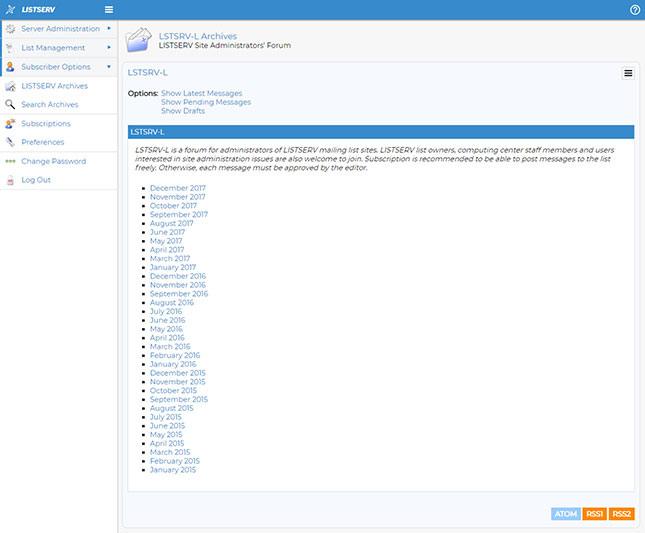Open April 2017 archive
The width and height of the screenshot is (645, 533).
tap(167, 250)
